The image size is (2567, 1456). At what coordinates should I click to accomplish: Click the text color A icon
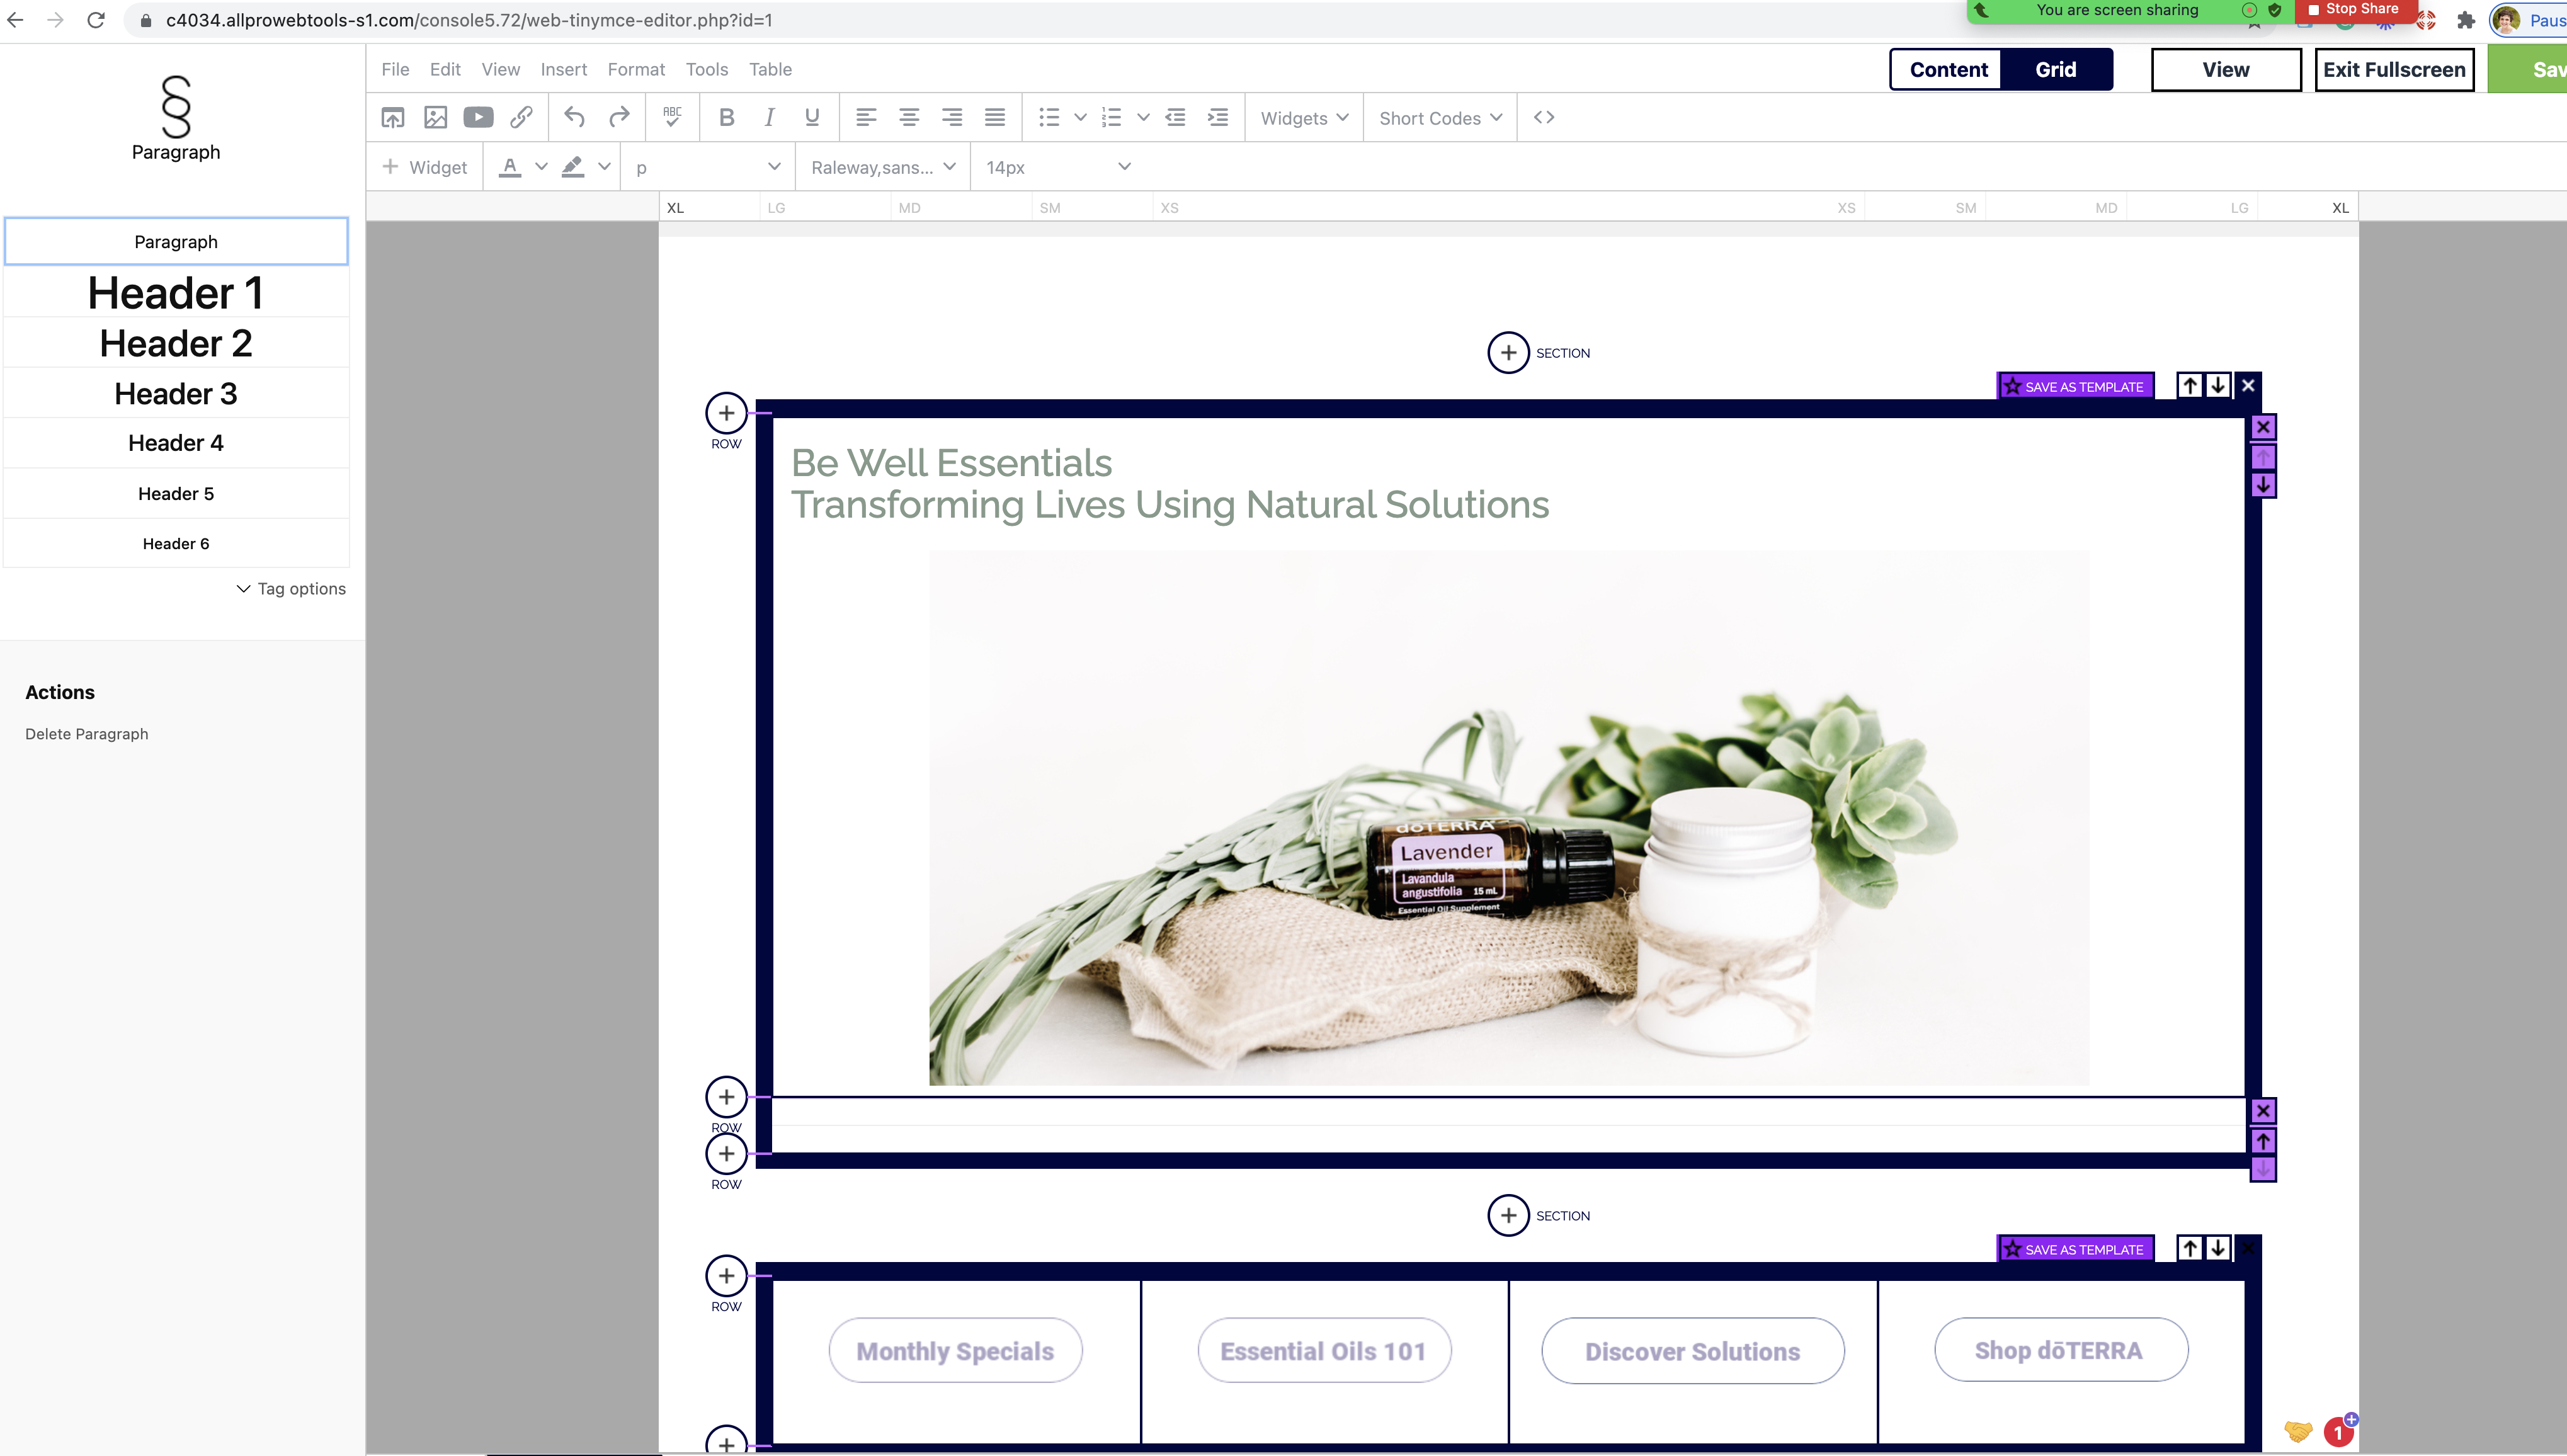(x=510, y=167)
